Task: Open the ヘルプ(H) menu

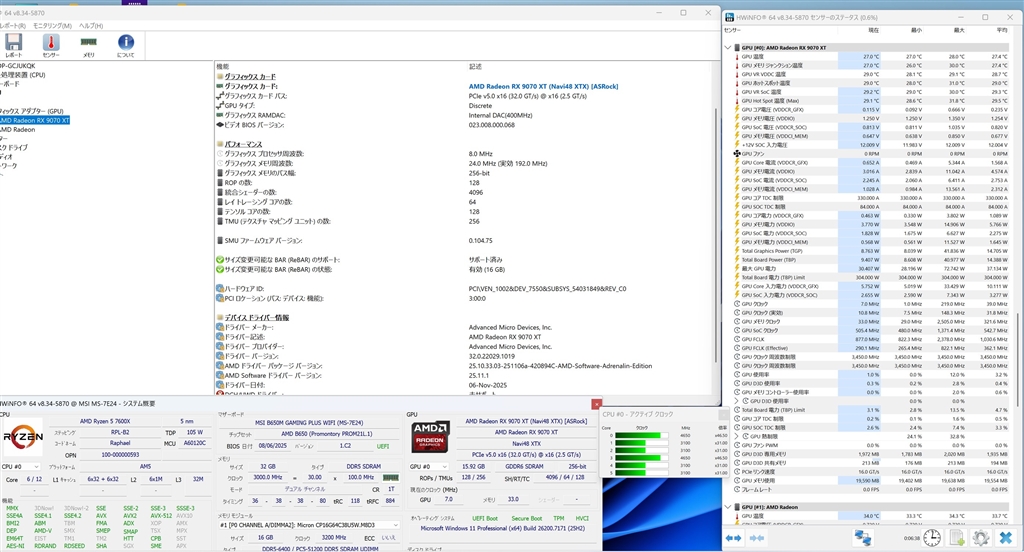Action: point(91,25)
